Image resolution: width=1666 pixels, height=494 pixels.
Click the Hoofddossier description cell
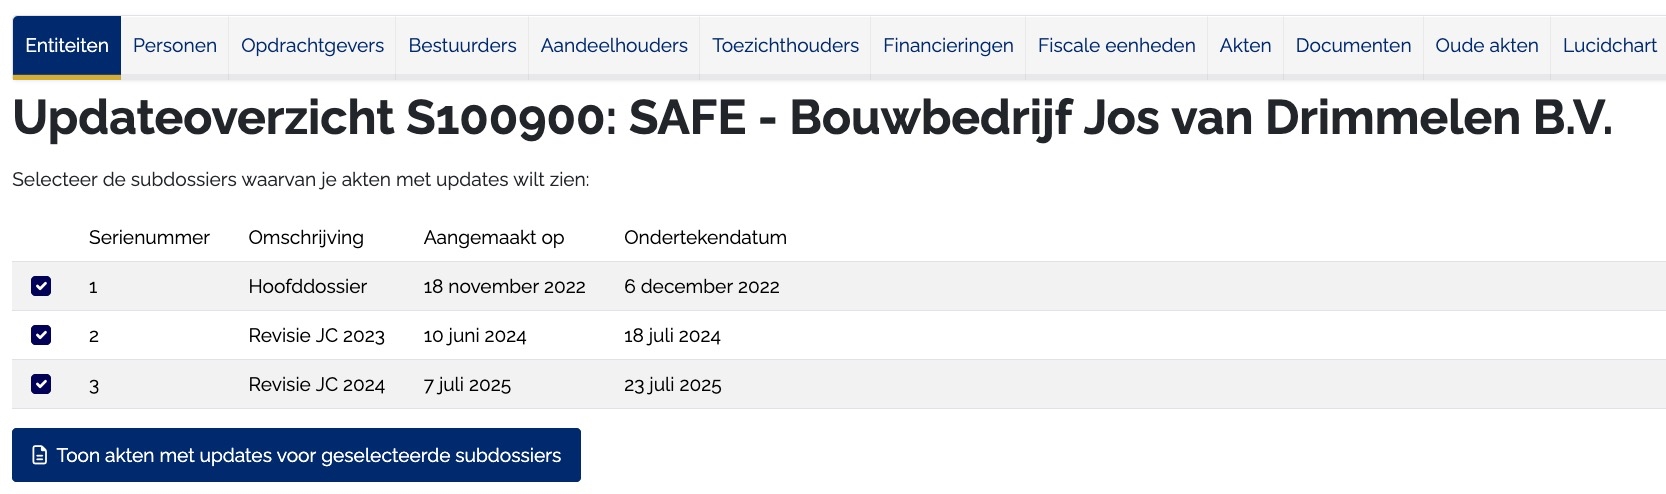(307, 287)
